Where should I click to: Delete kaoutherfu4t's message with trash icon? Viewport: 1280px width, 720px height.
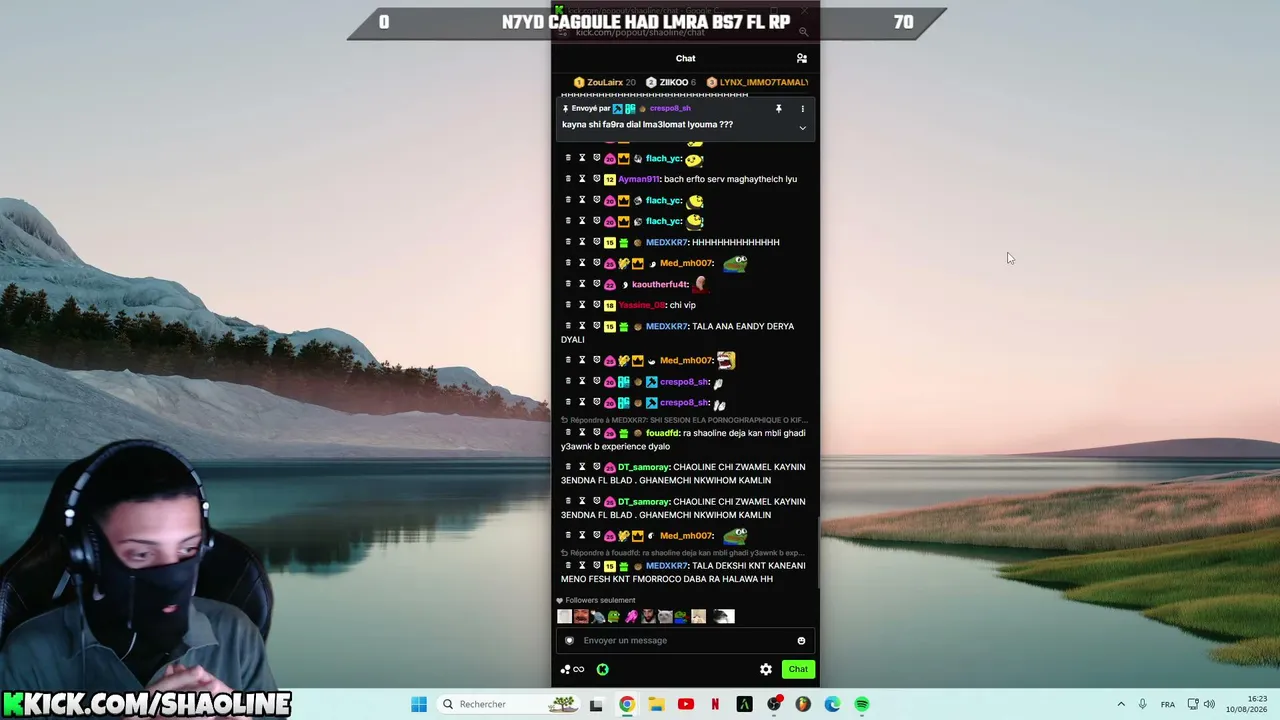568,284
